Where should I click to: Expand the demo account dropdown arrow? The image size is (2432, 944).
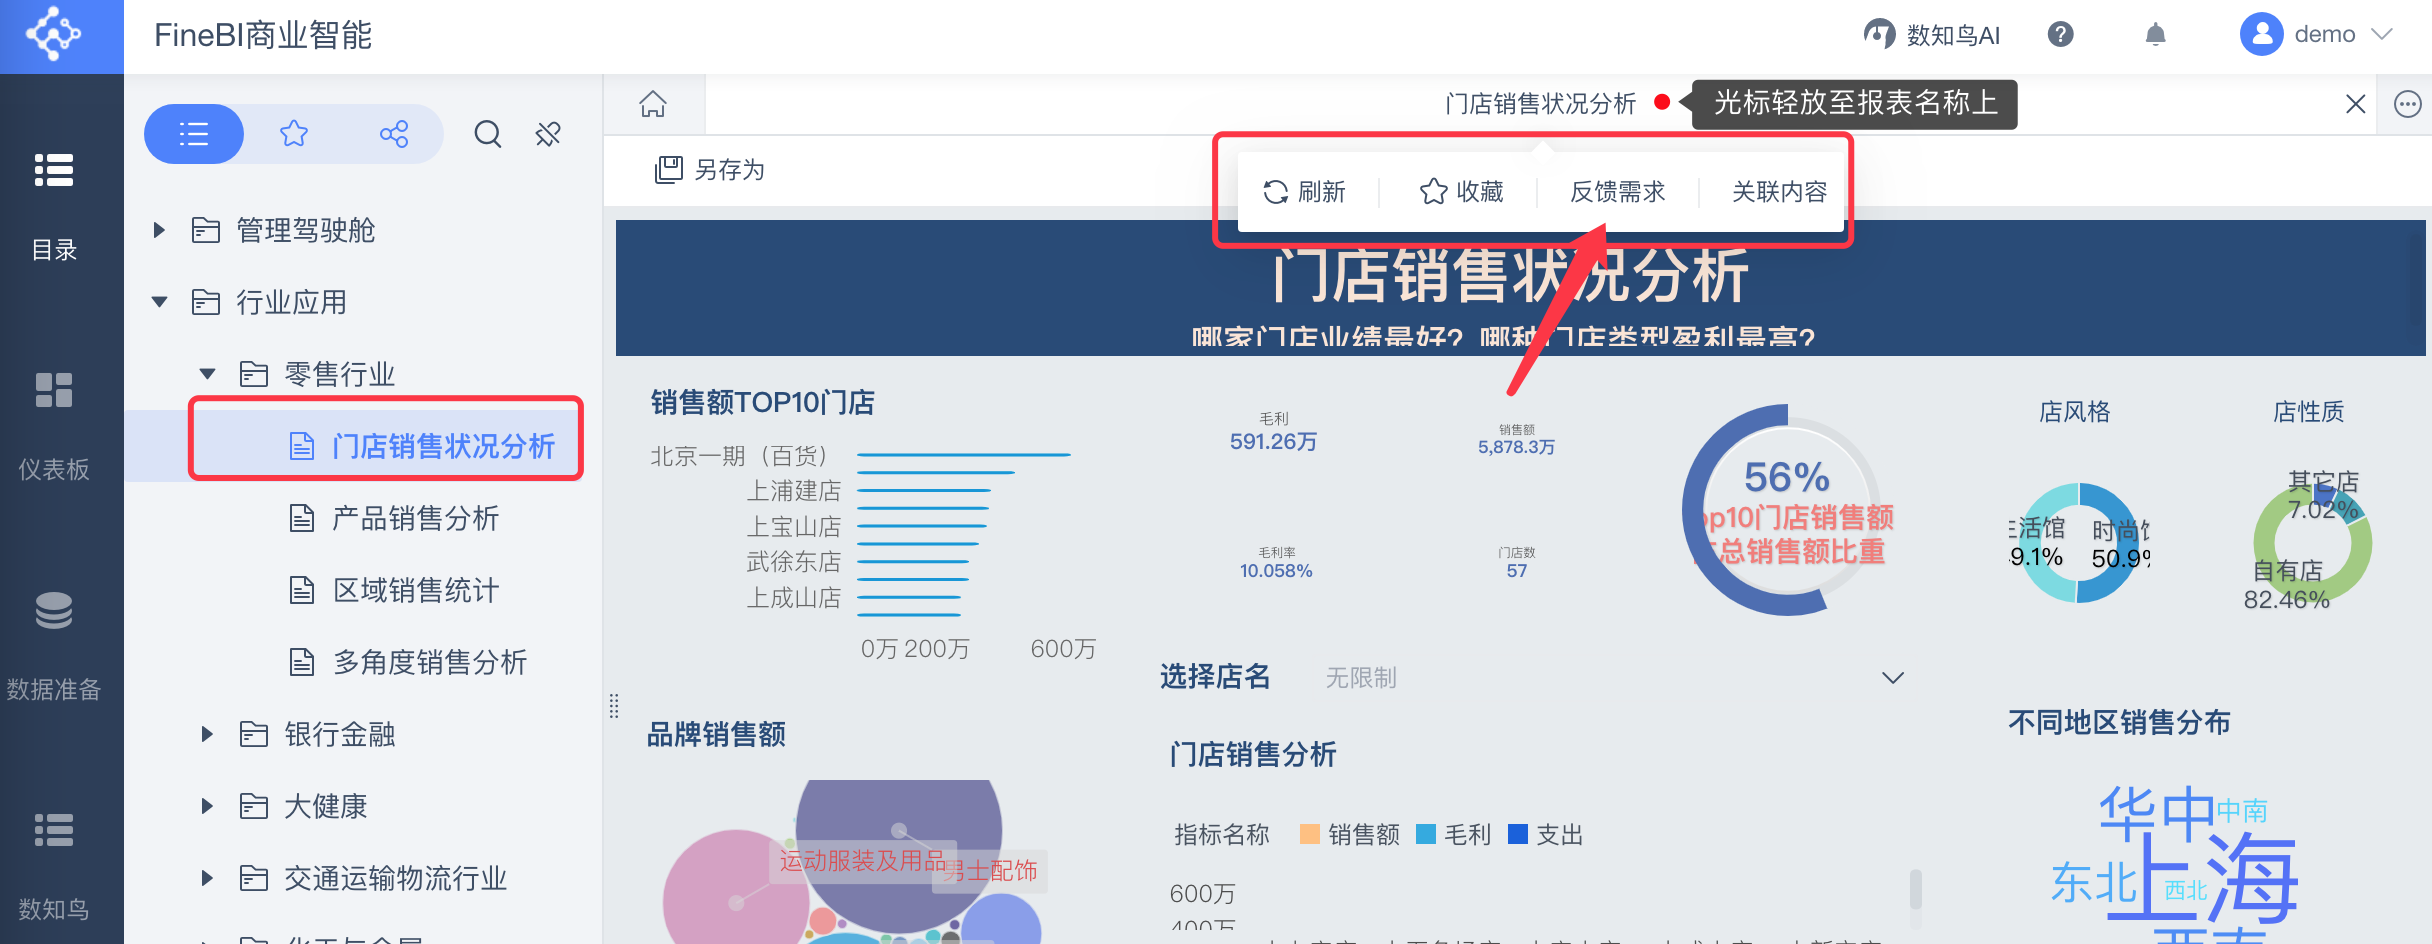pos(2383,34)
